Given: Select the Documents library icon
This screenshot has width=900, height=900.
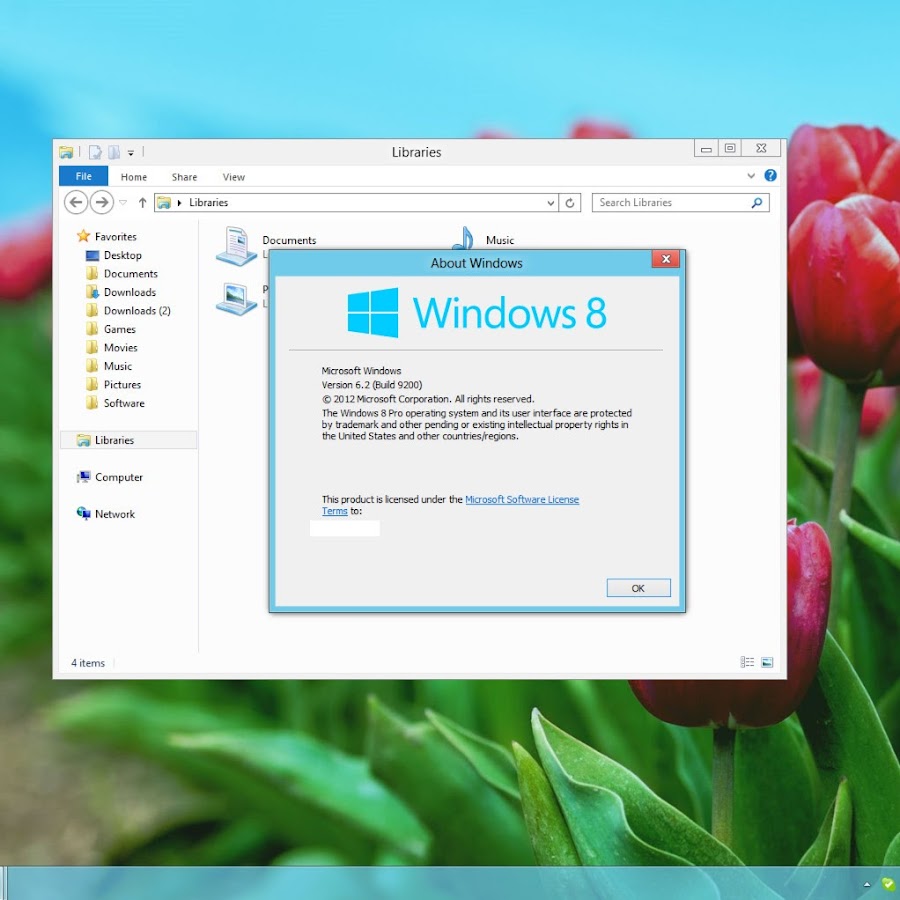Looking at the screenshot, I should [236, 246].
